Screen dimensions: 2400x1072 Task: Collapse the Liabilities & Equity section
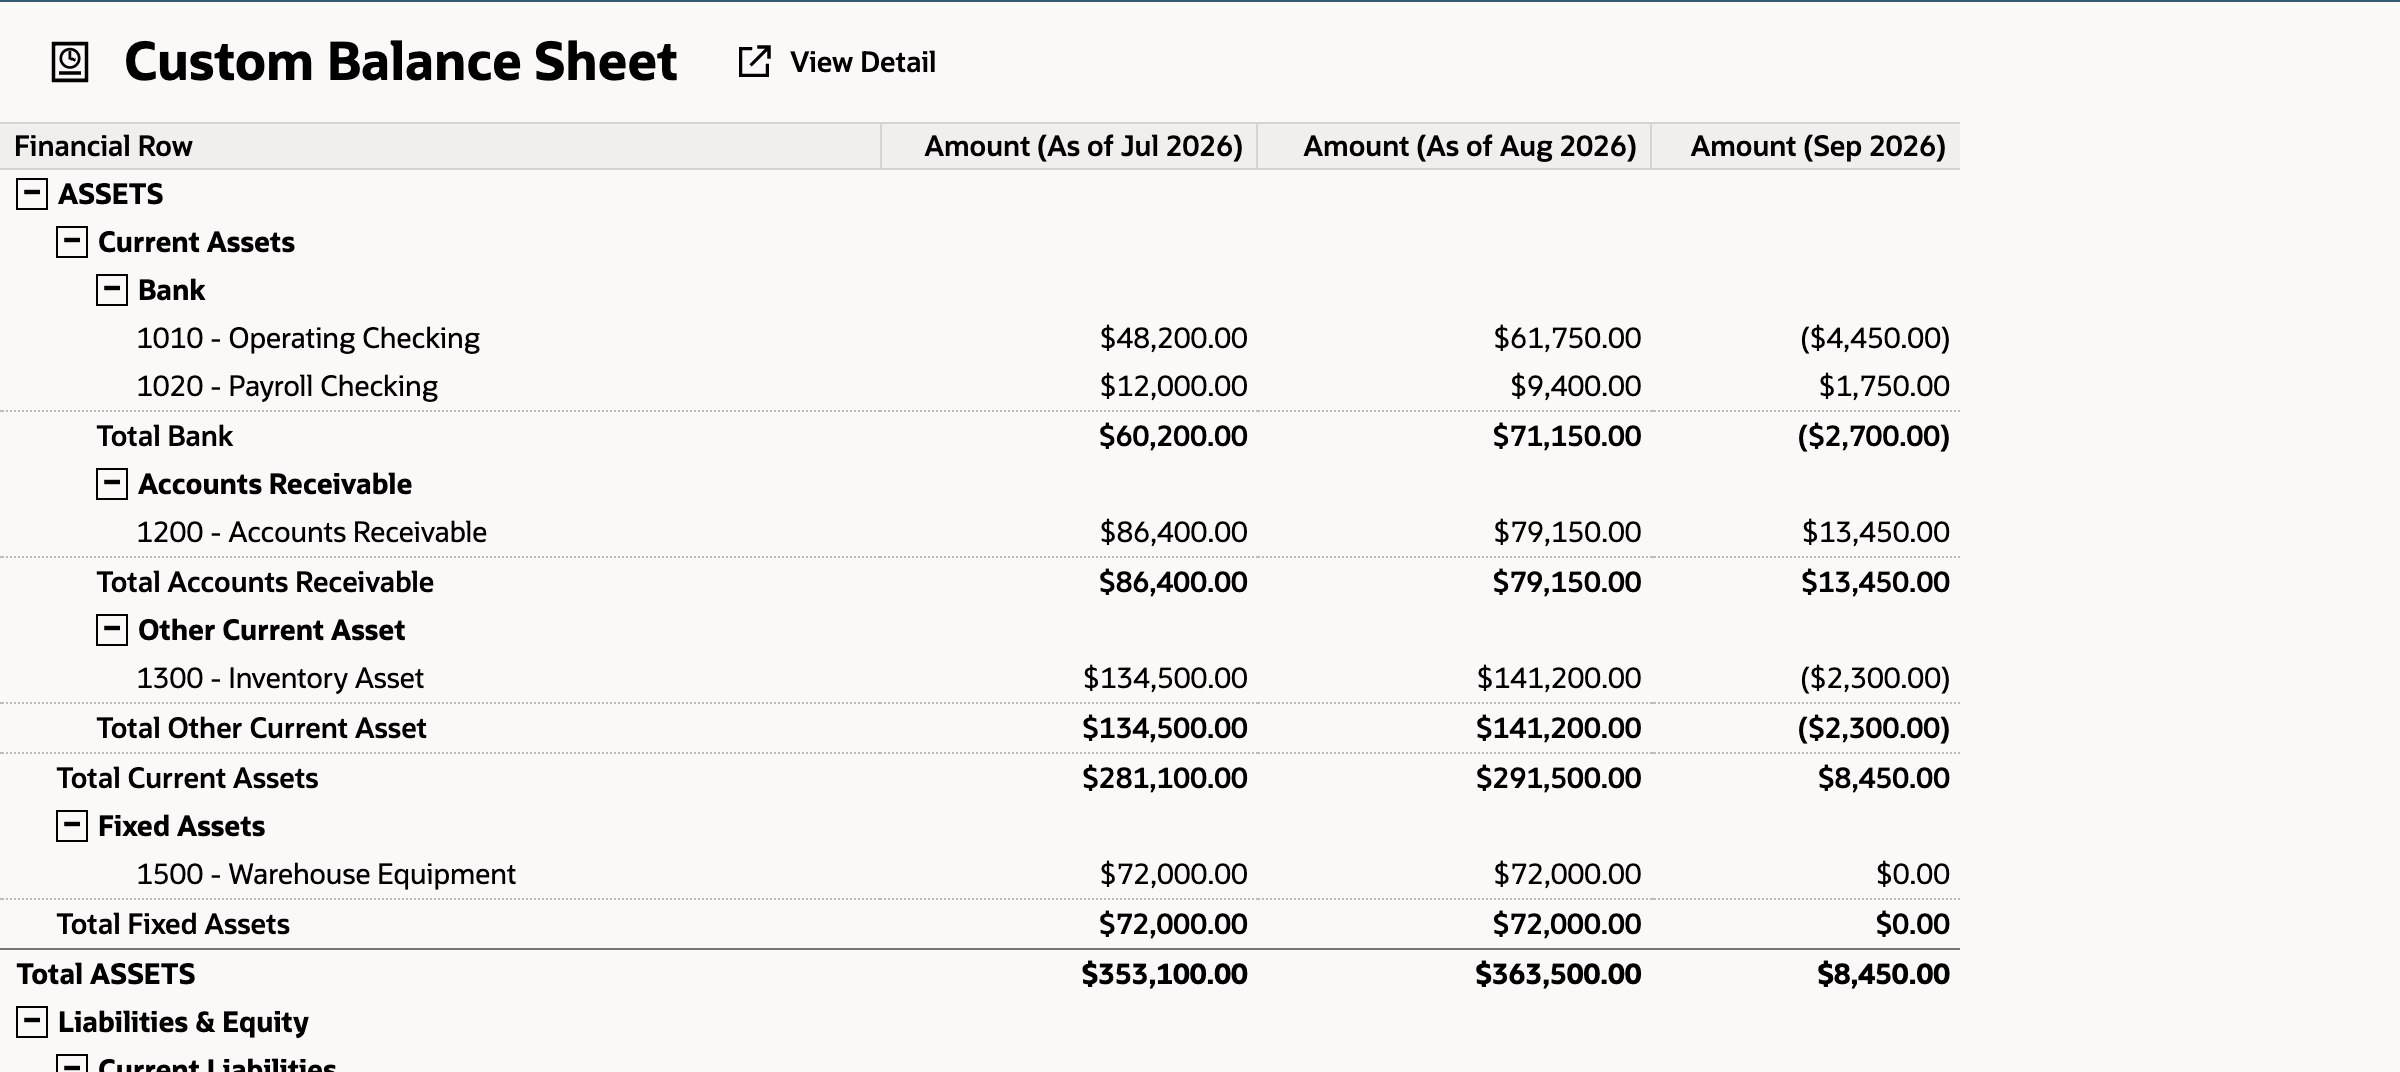click(x=32, y=1022)
